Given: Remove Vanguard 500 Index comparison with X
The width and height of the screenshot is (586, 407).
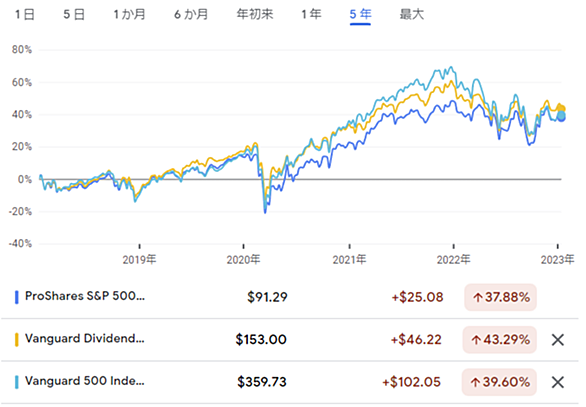Looking at the screenshot, I should coord(558,382).
